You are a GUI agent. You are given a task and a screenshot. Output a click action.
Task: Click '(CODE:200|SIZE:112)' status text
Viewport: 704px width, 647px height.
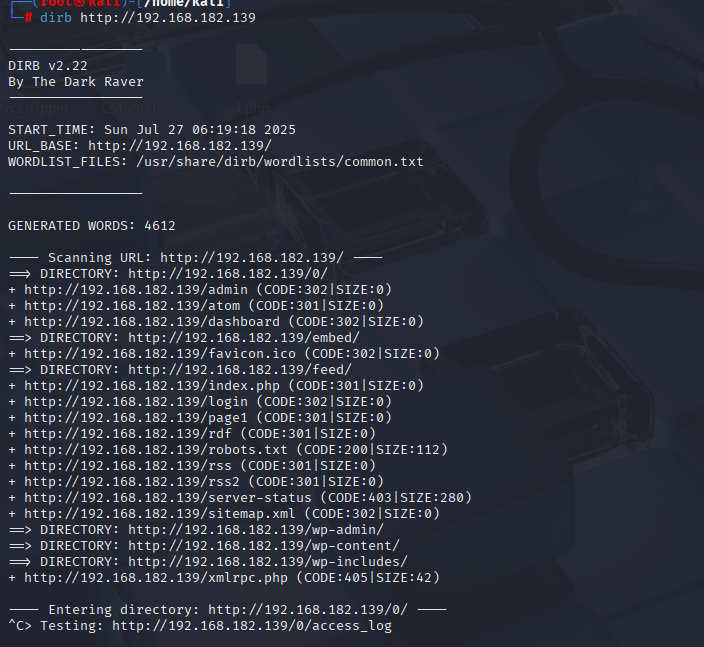pyautogui.click(x=372, y=450)
